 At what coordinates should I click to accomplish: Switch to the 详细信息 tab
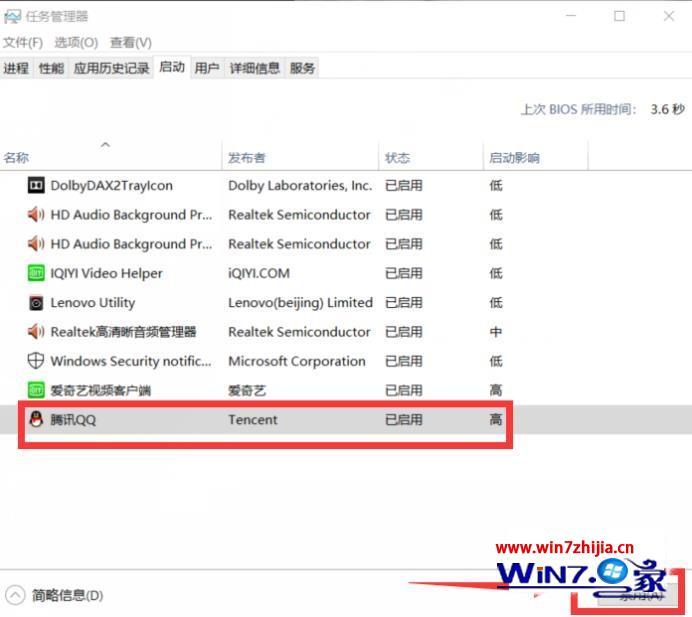[255, 68]
